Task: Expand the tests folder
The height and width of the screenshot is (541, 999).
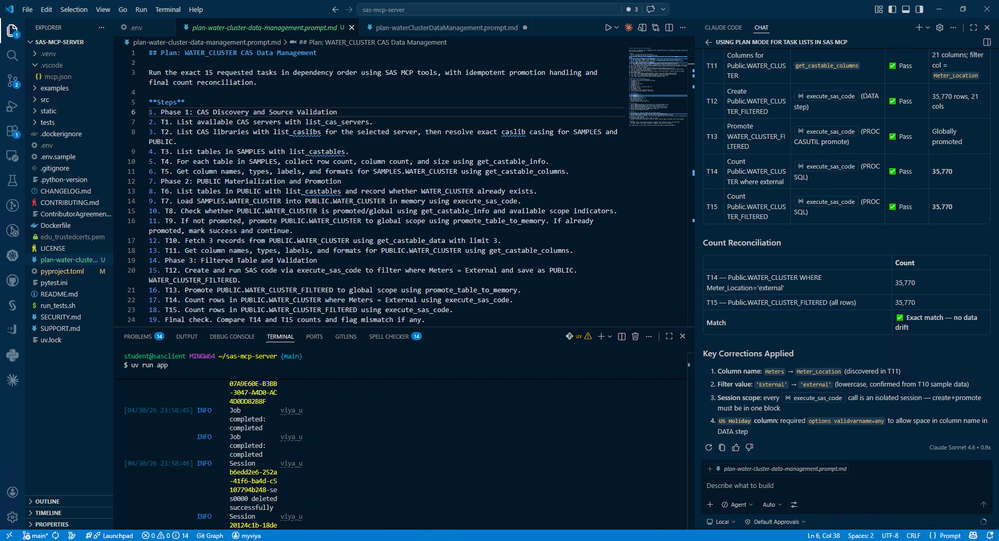Action: [x=47, y=122]
